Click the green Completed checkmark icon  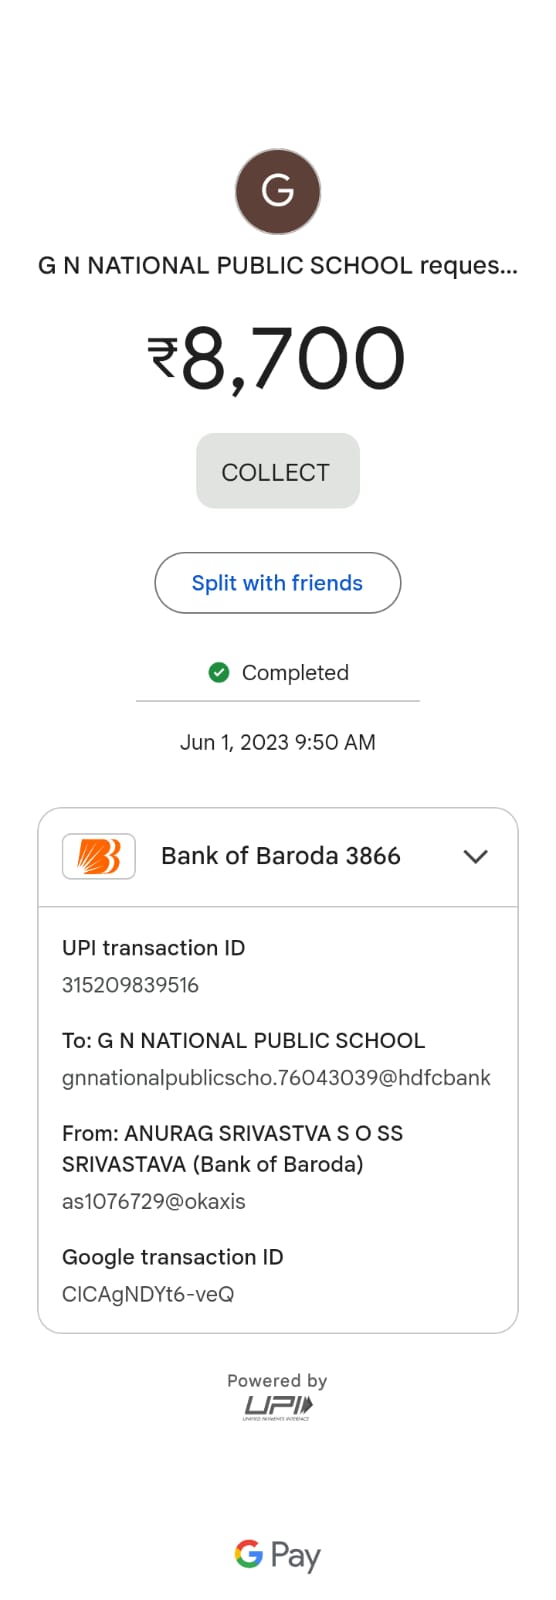click(219, 672)
